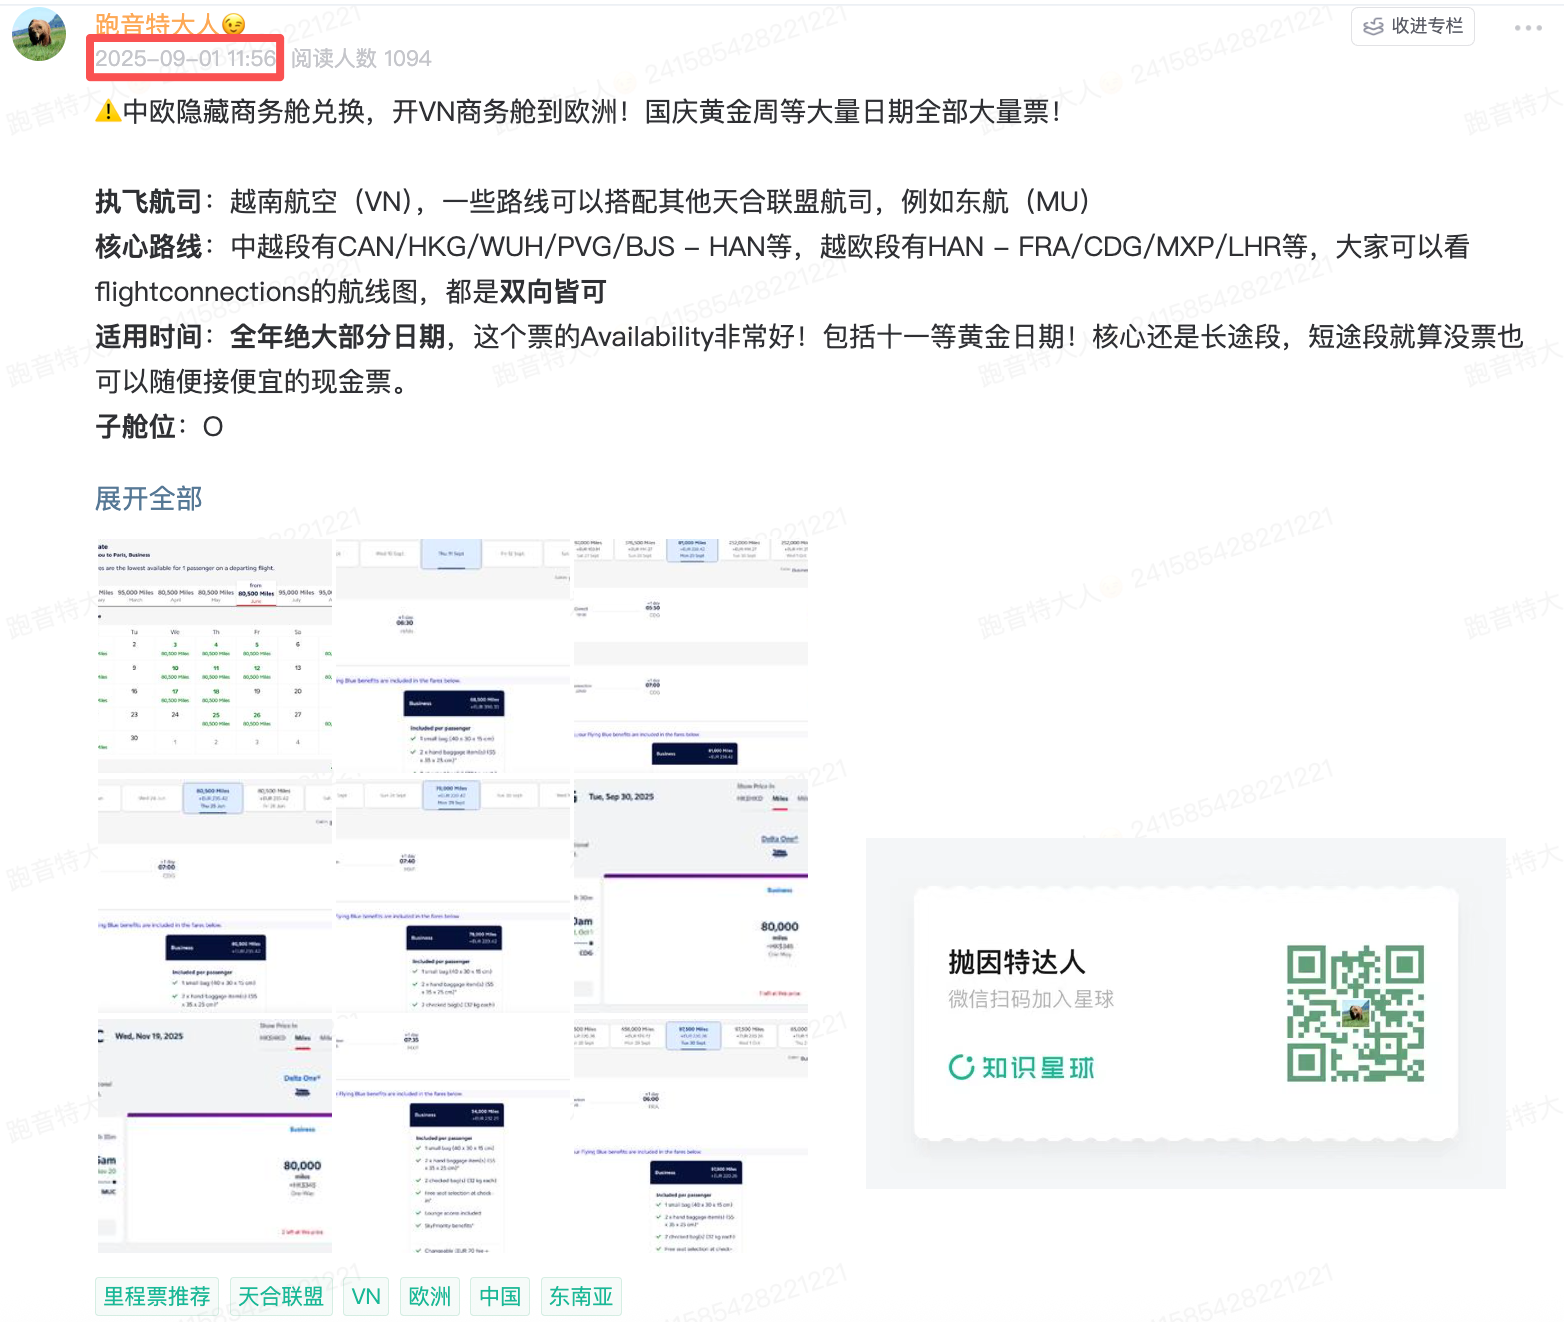The height and width of the screenshot is (1322, 1564).
Task: Open the author's avatar photo
Action: [x=39, y=33]
